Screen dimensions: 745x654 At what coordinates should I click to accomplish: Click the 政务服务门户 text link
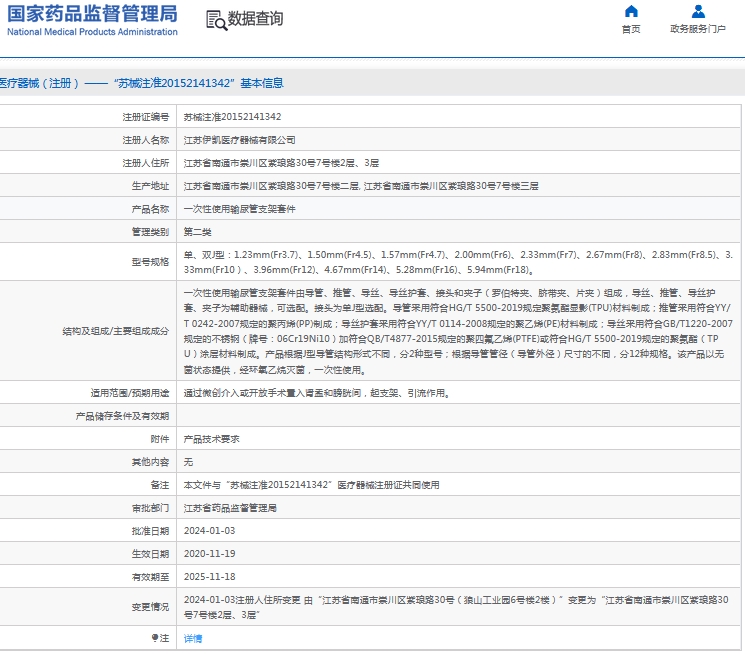coord(698,29)
